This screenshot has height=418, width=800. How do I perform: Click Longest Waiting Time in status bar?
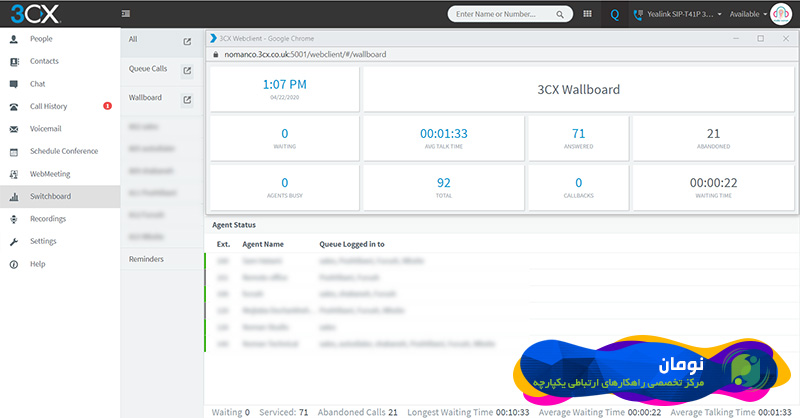pos(468,412)
